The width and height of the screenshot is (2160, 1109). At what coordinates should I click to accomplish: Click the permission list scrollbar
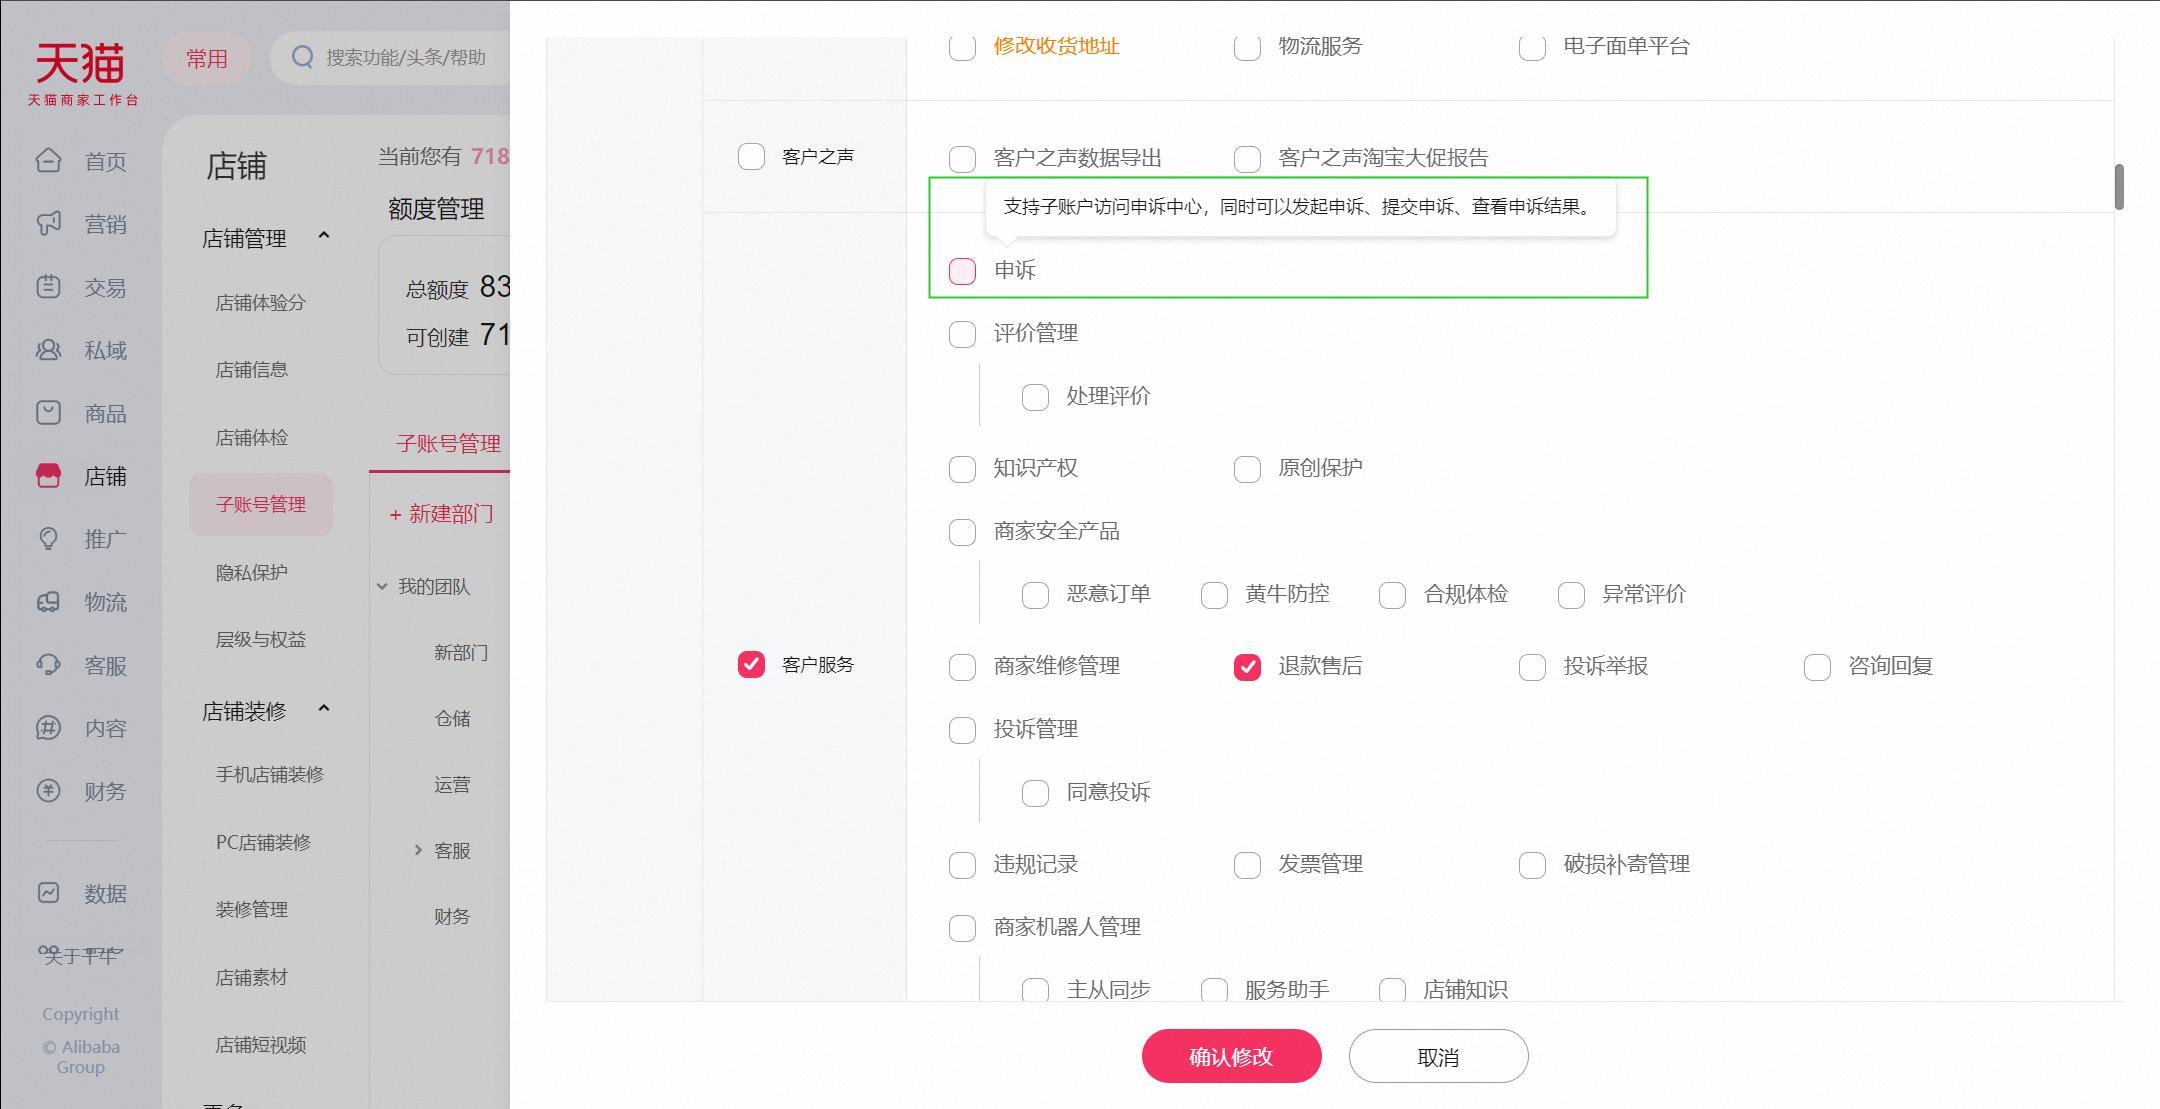(2119, 187)
